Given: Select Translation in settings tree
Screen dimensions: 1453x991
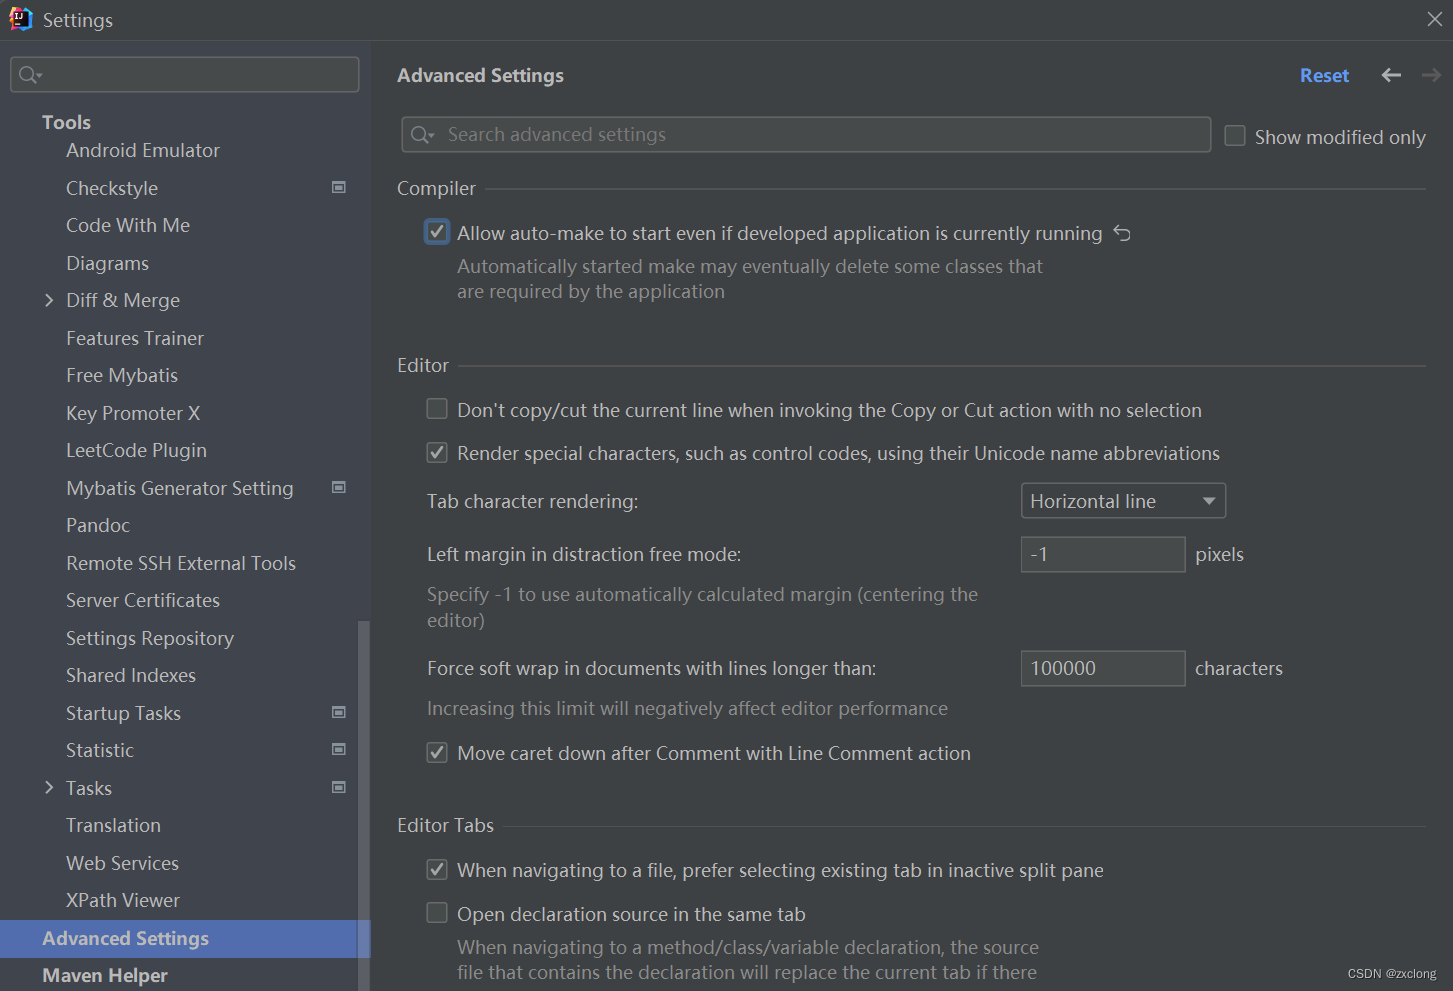Looking at the screenshot, I should pyautogui.click(x=113, y=825).
